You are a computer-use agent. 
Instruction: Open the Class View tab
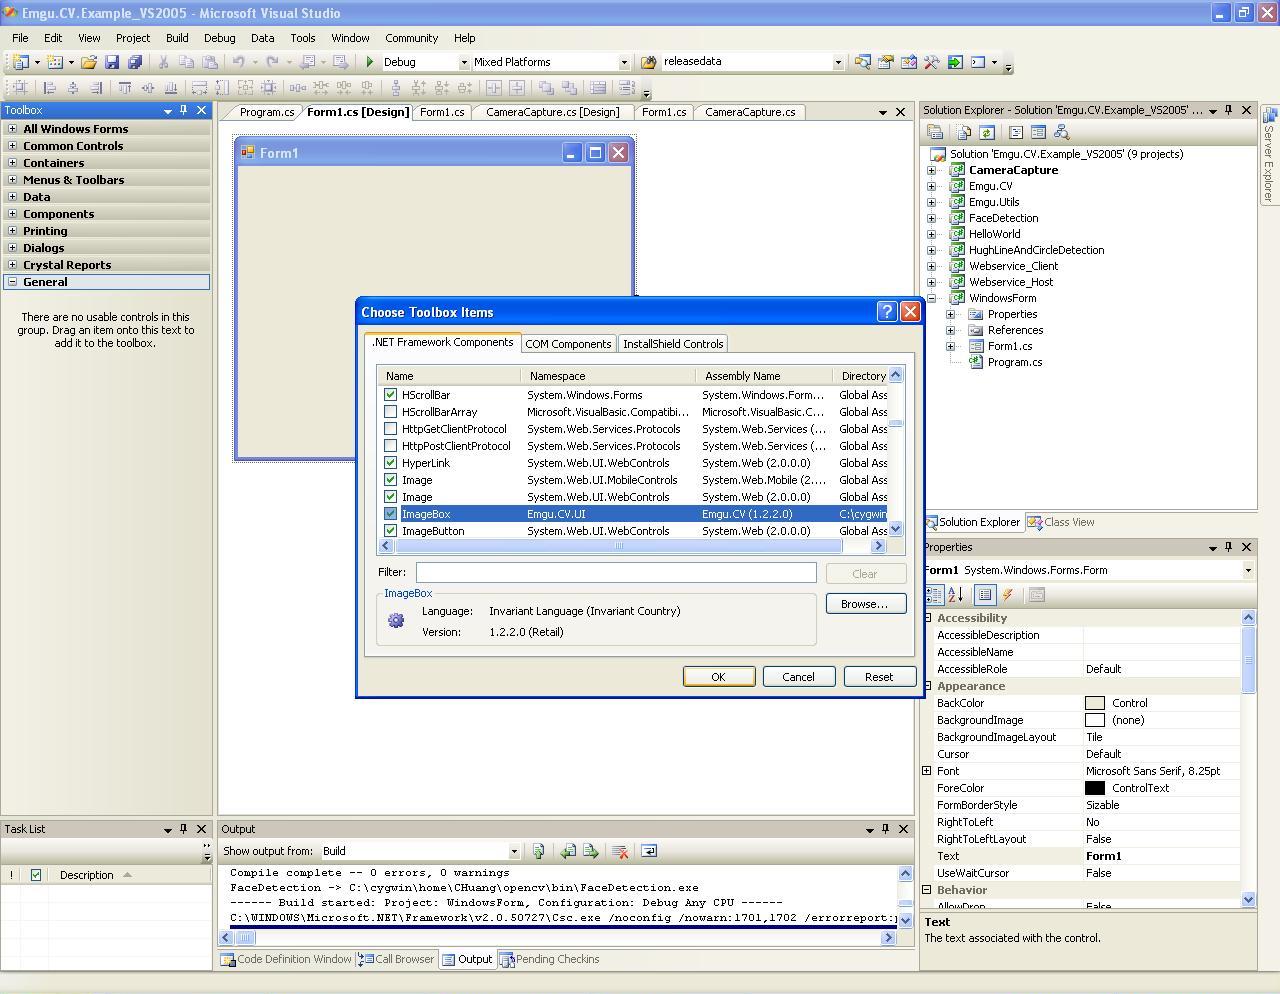click(x=1061, y=522)
